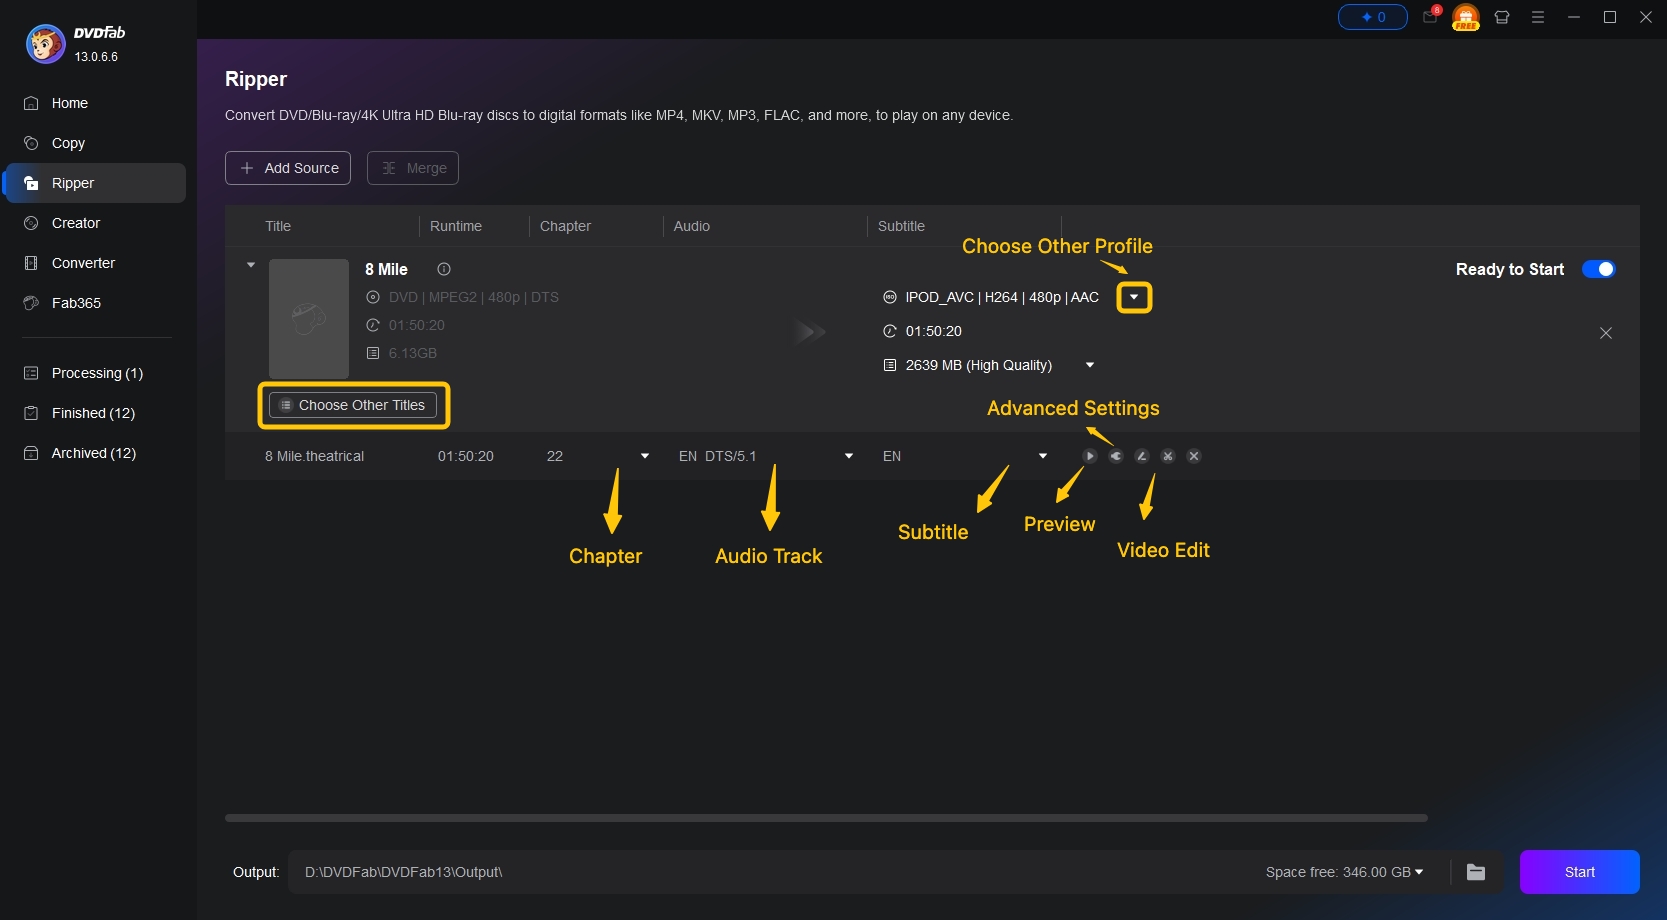This screenshot has width=1667, height=920.
Task: Open the EN DTS/5.1 audio track dropdown
Action: point(849,456)
